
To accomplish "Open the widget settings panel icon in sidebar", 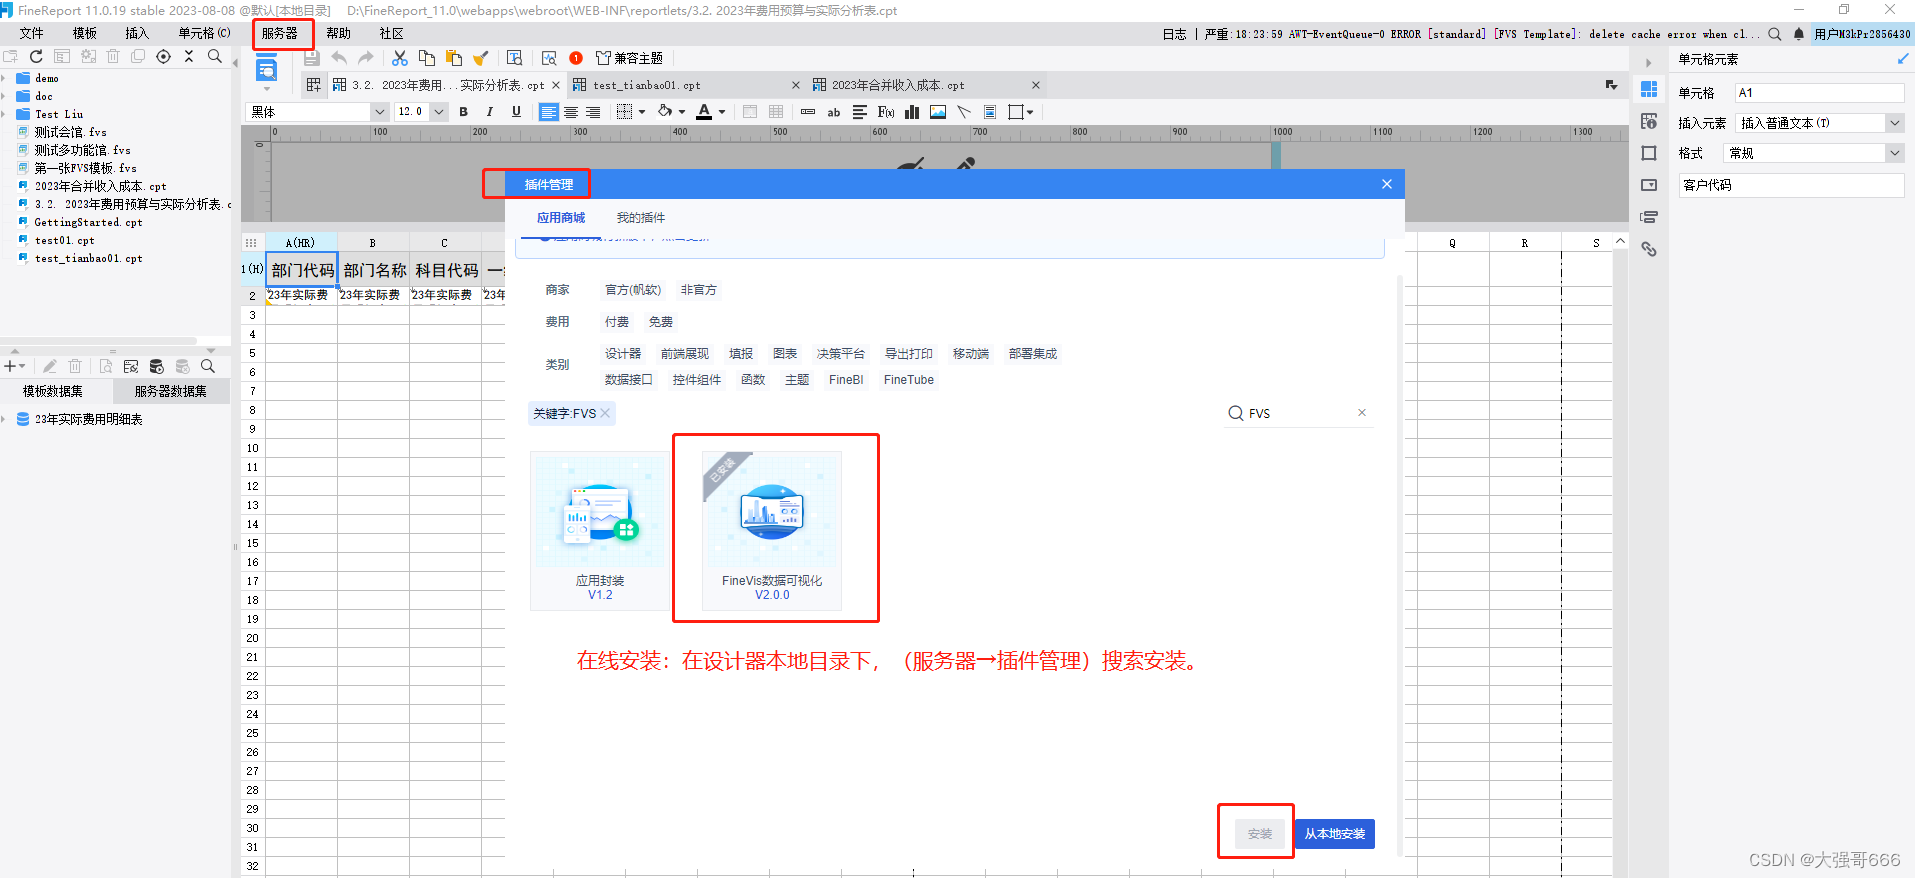I will 1649,185.
